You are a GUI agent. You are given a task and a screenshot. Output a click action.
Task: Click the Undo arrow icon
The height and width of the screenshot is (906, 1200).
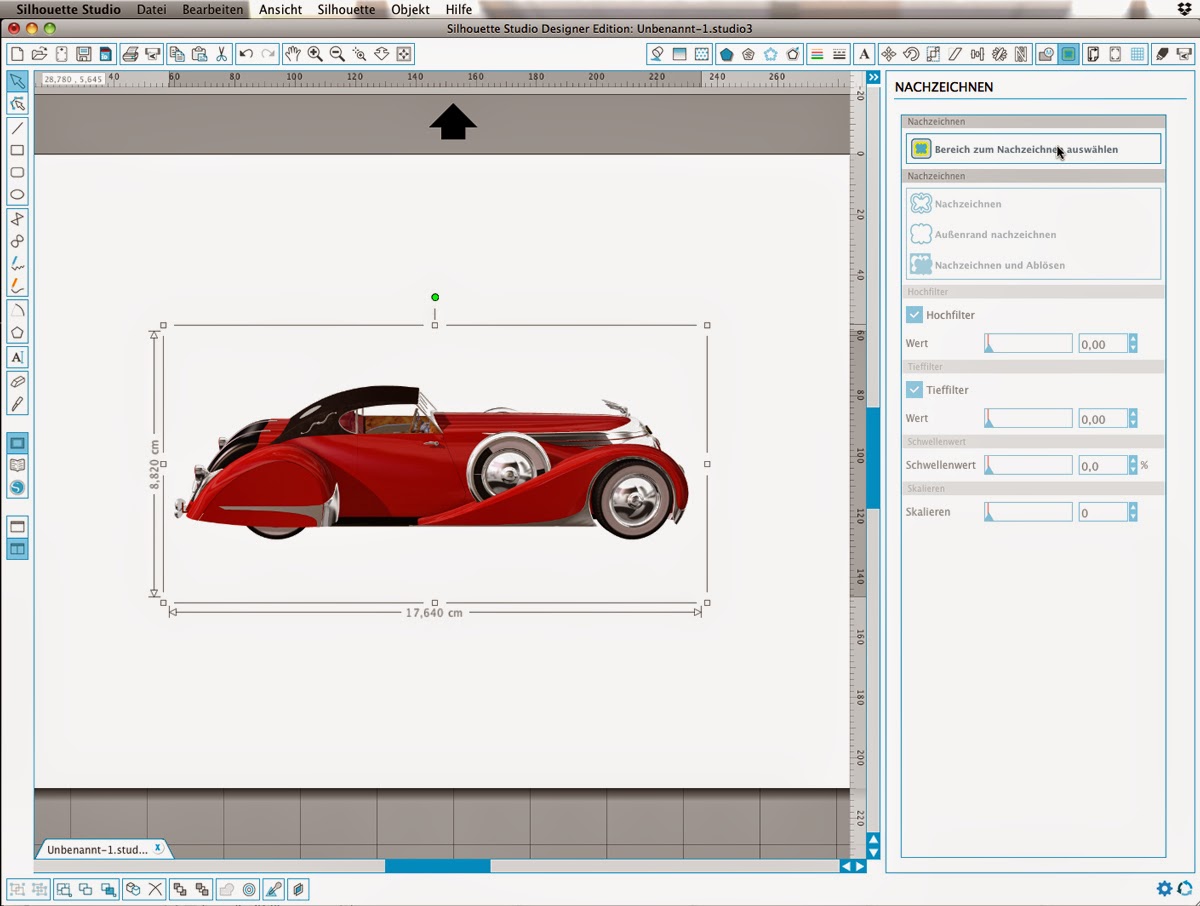click(246, 54)
